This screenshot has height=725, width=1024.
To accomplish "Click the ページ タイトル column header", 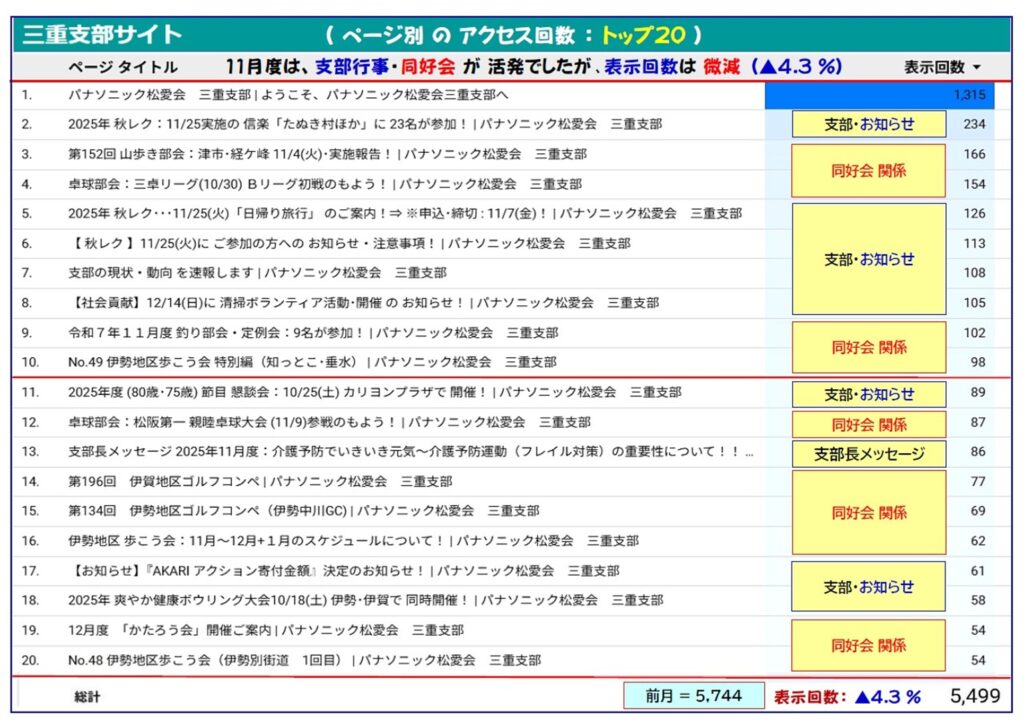I will point(123,67).
